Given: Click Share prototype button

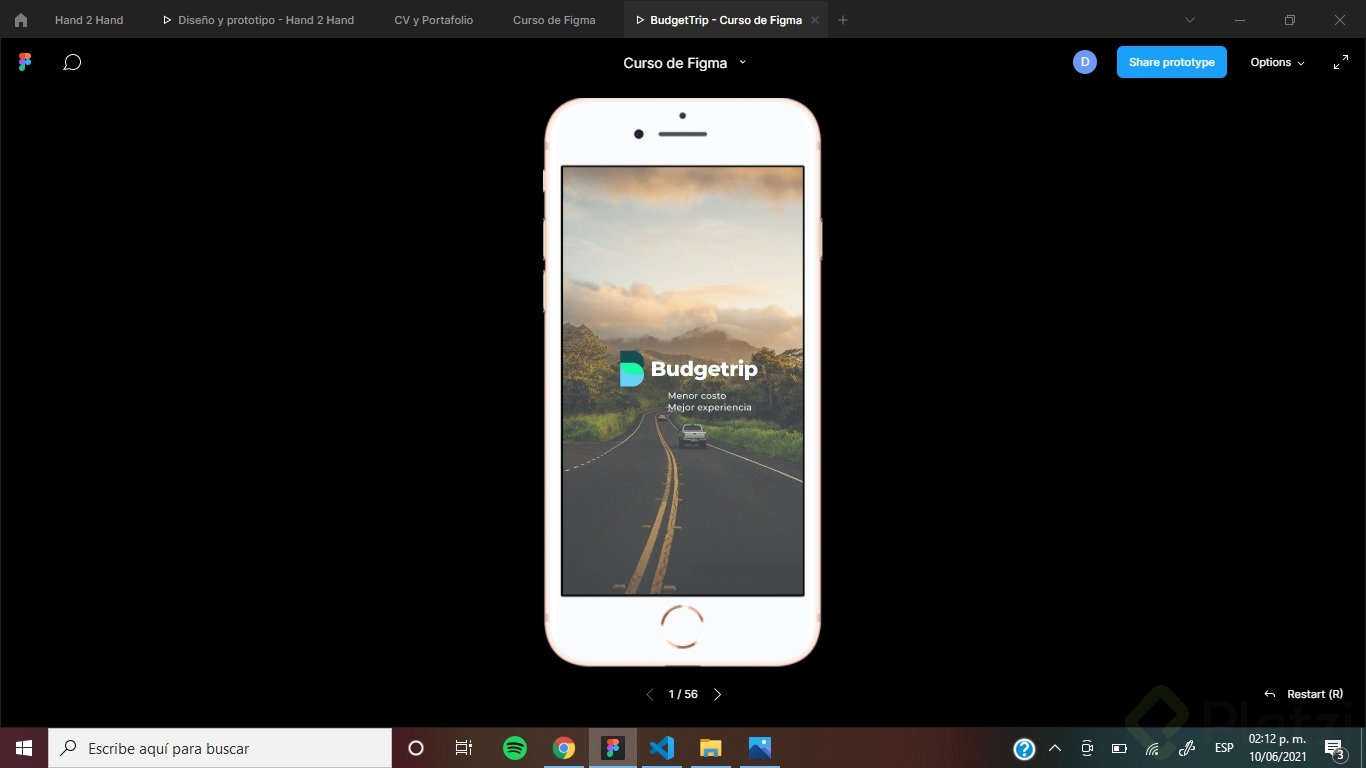Looking at the screenshot, I should (x=1171, y=62).
